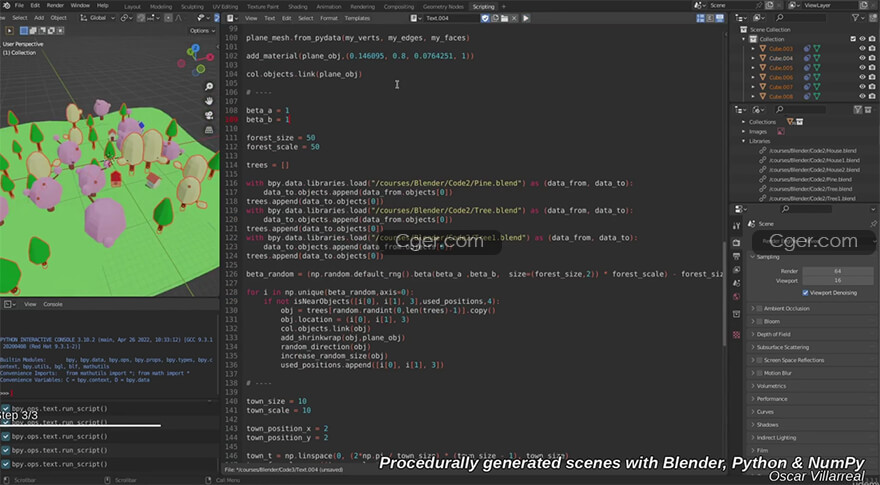Image resolution: width=880 pixels, height=485 pixels.
Task: Run the script with the play icon
Action: coord(526,18)
